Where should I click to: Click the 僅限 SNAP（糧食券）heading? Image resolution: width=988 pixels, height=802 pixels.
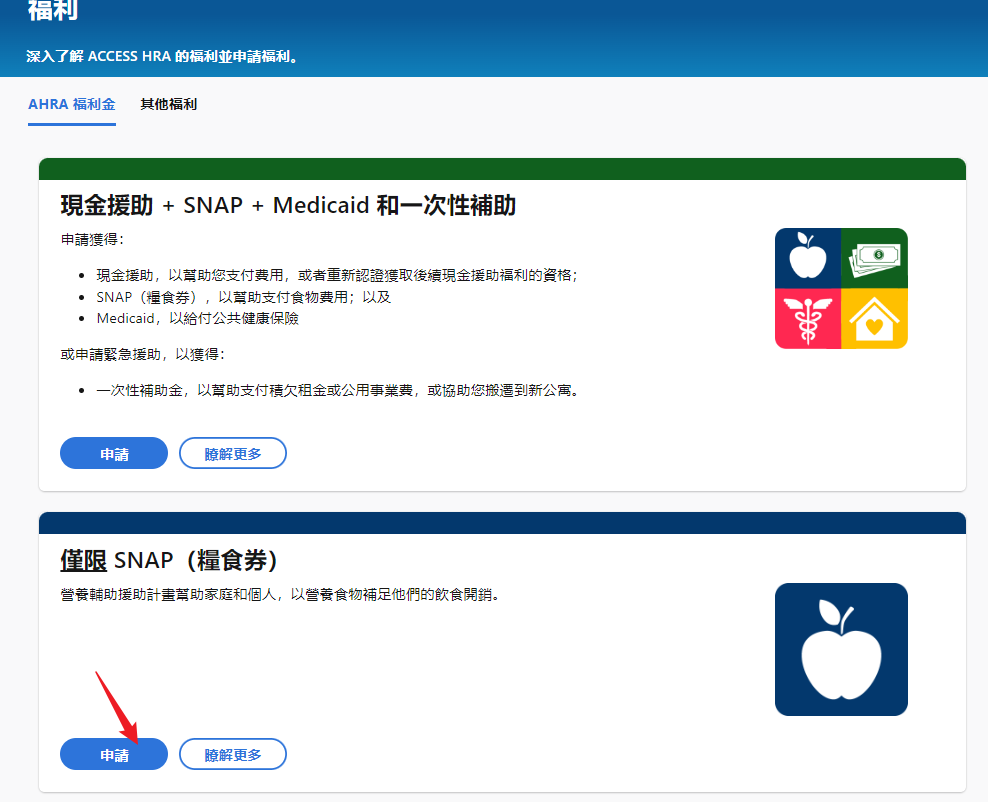pyautogui.click(x=169, y=560)
